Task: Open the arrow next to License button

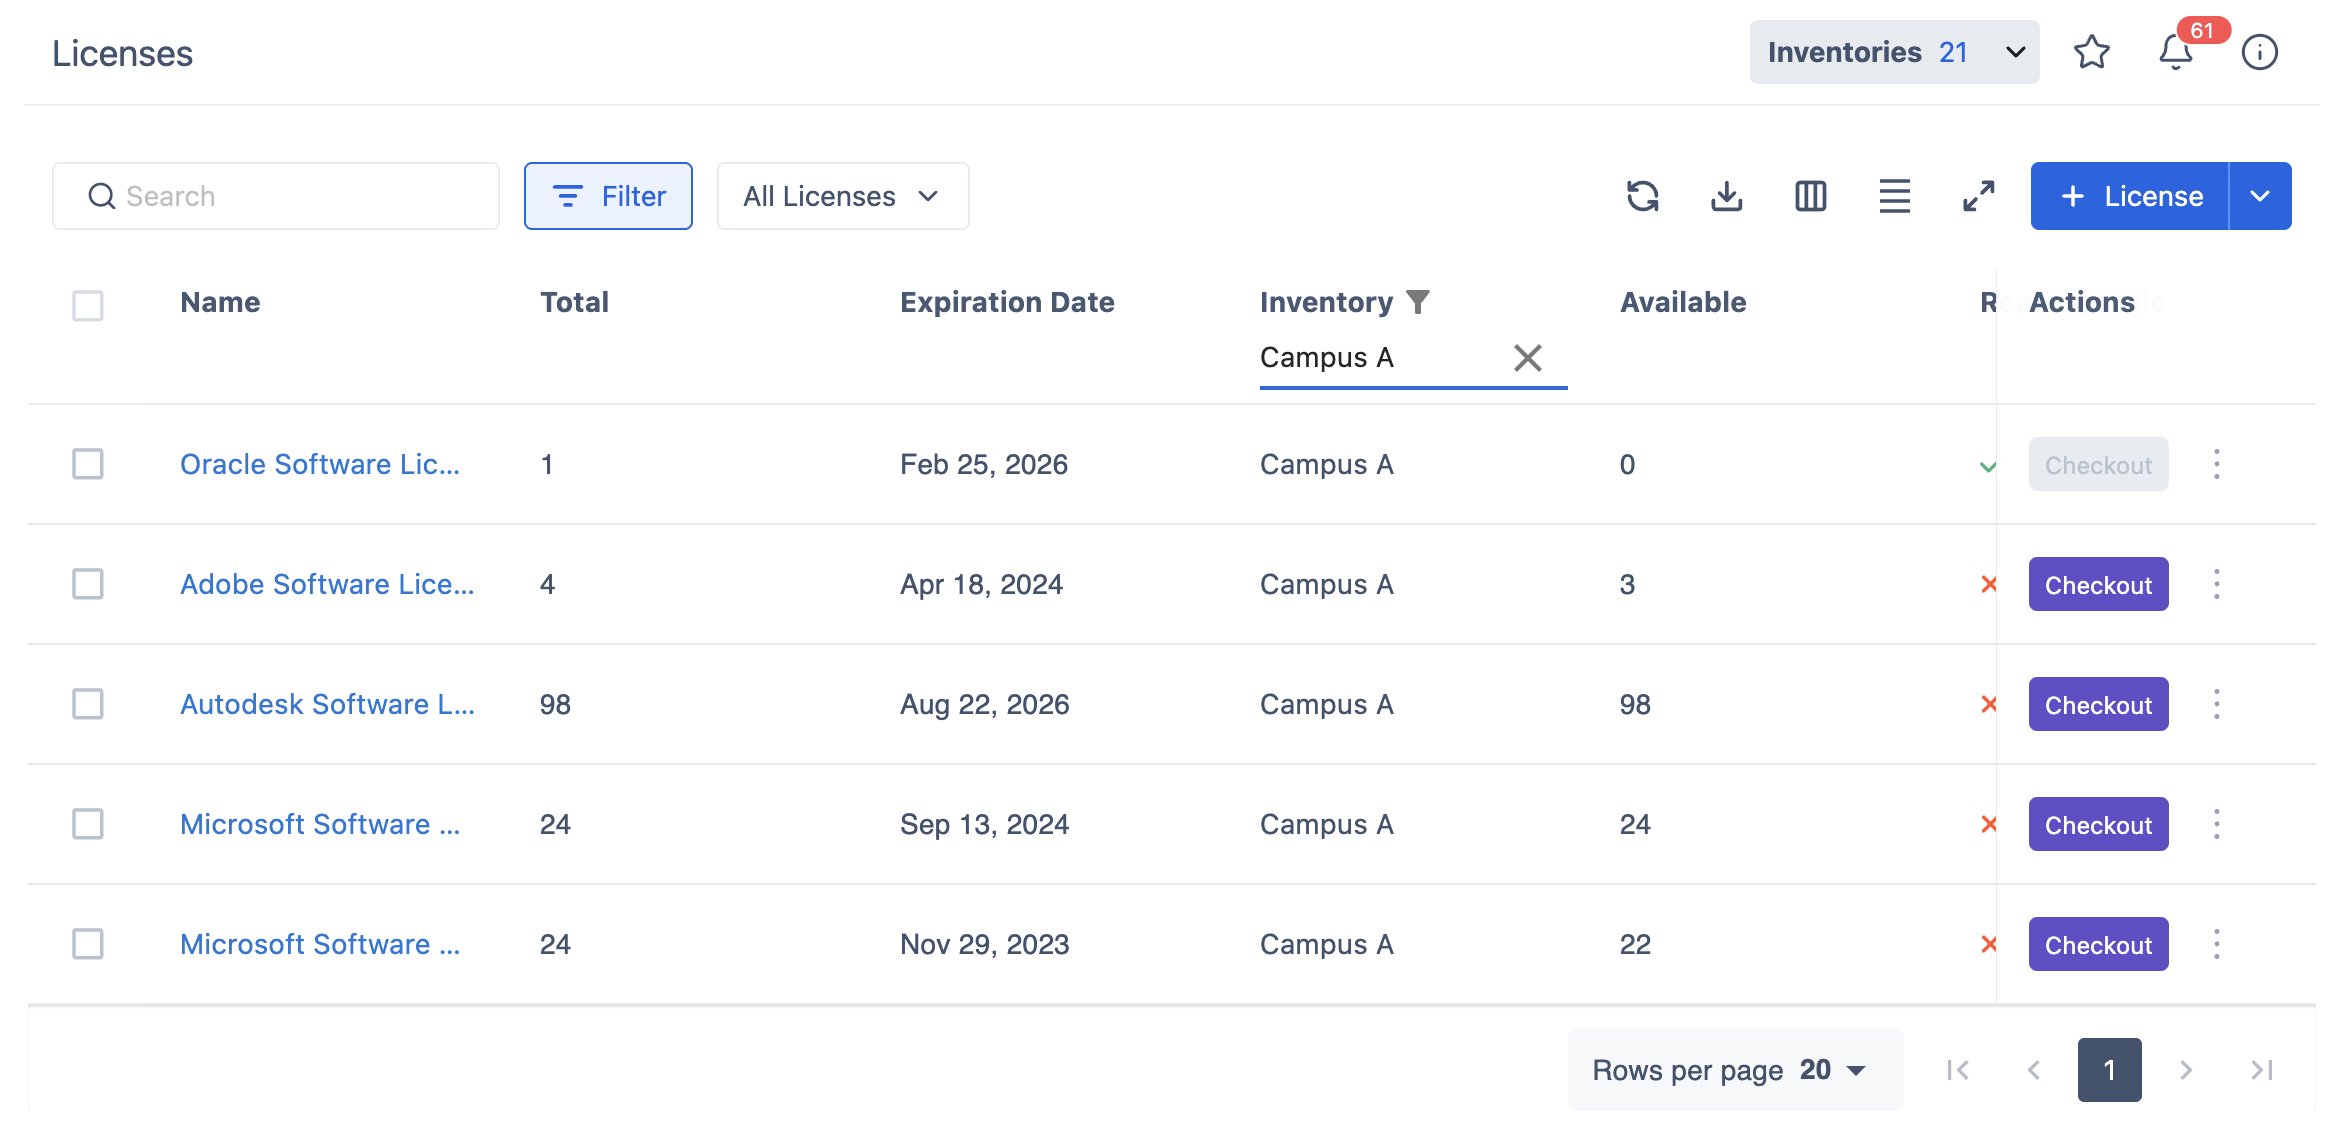Action: (2260, 196)
